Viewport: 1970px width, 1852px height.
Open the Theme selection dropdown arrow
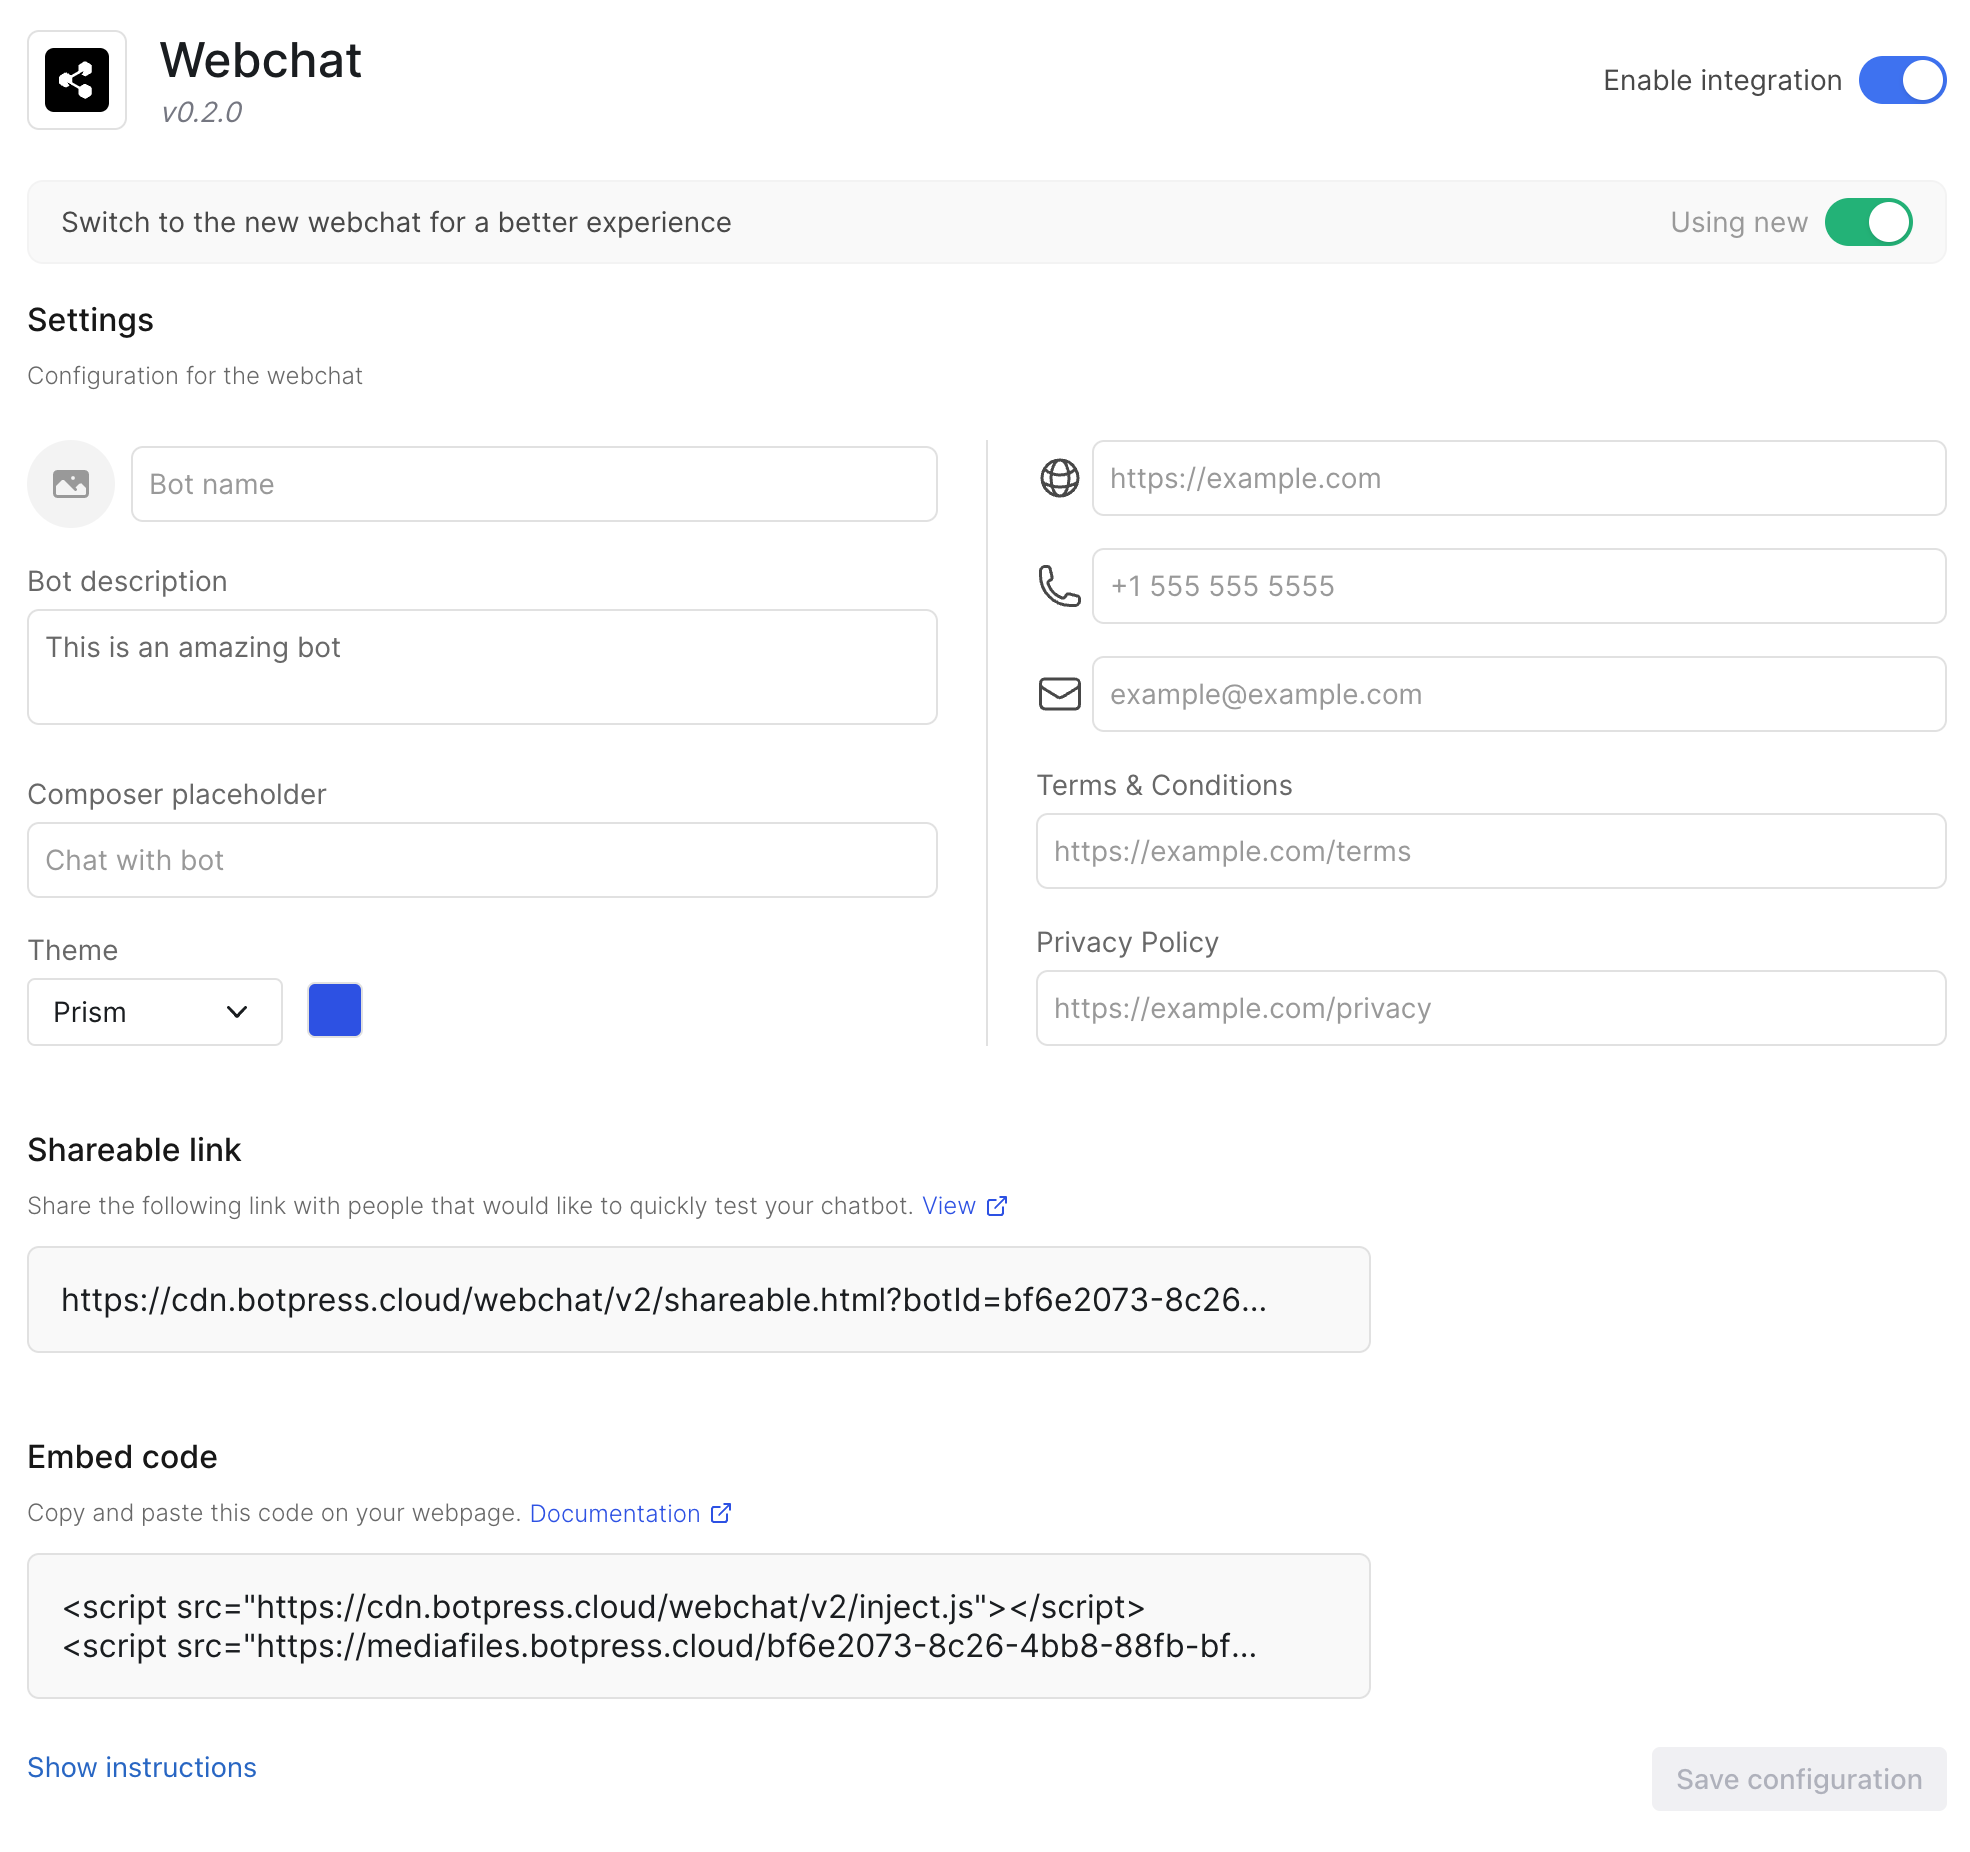click(x=240, y=1011)
